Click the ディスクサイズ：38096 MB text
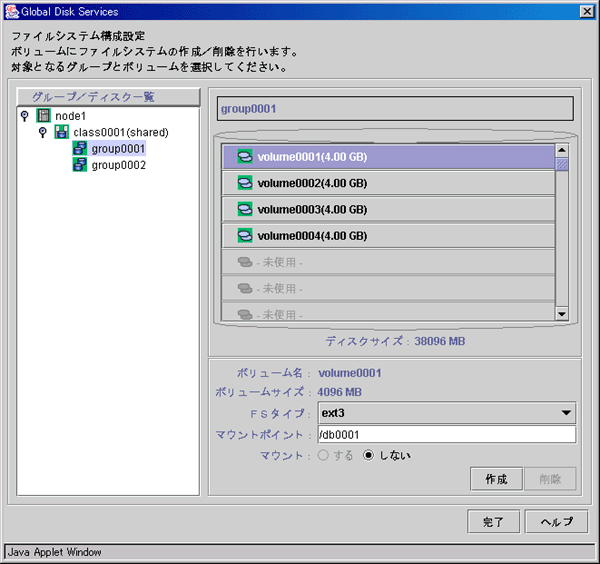This screenshot has width=600, height=564. tap(395, 341)
